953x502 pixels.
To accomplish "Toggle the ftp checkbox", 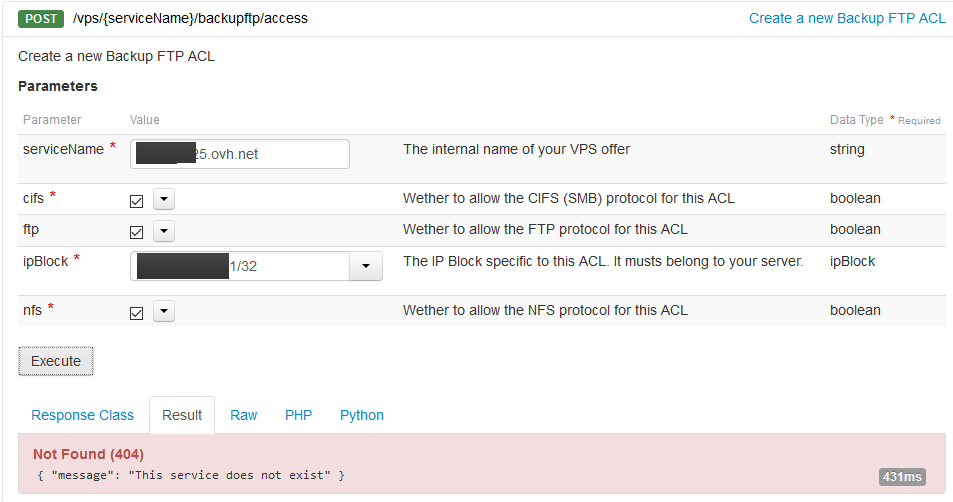I will coord(137,232).
